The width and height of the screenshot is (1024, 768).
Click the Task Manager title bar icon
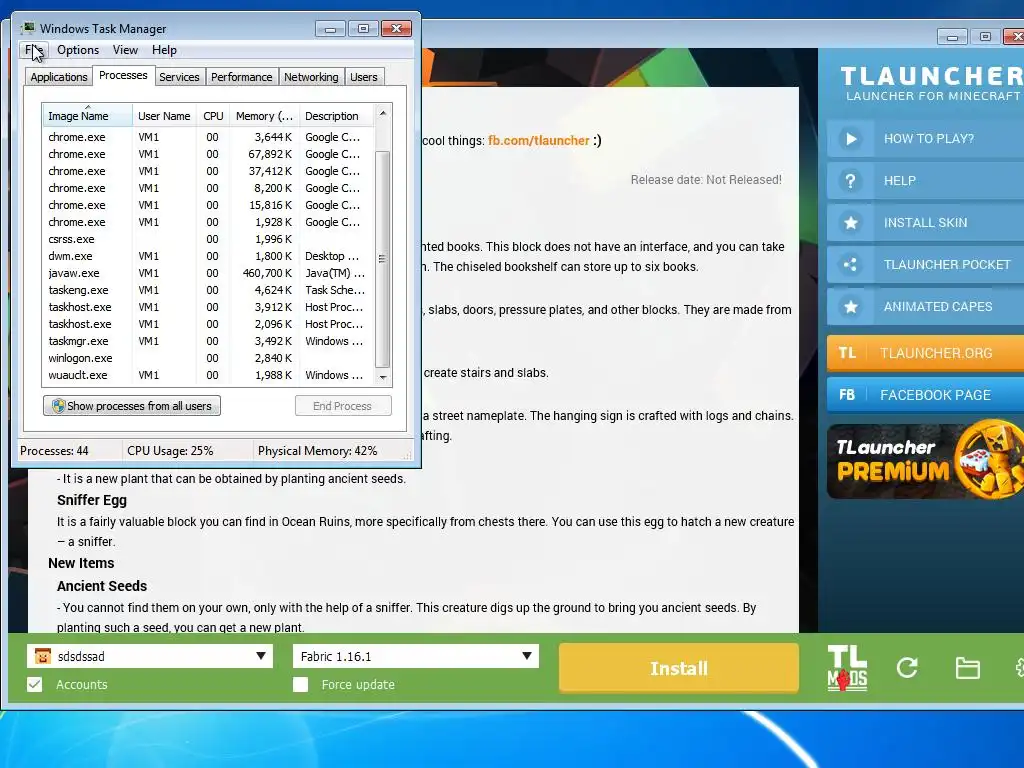(28, 28)
